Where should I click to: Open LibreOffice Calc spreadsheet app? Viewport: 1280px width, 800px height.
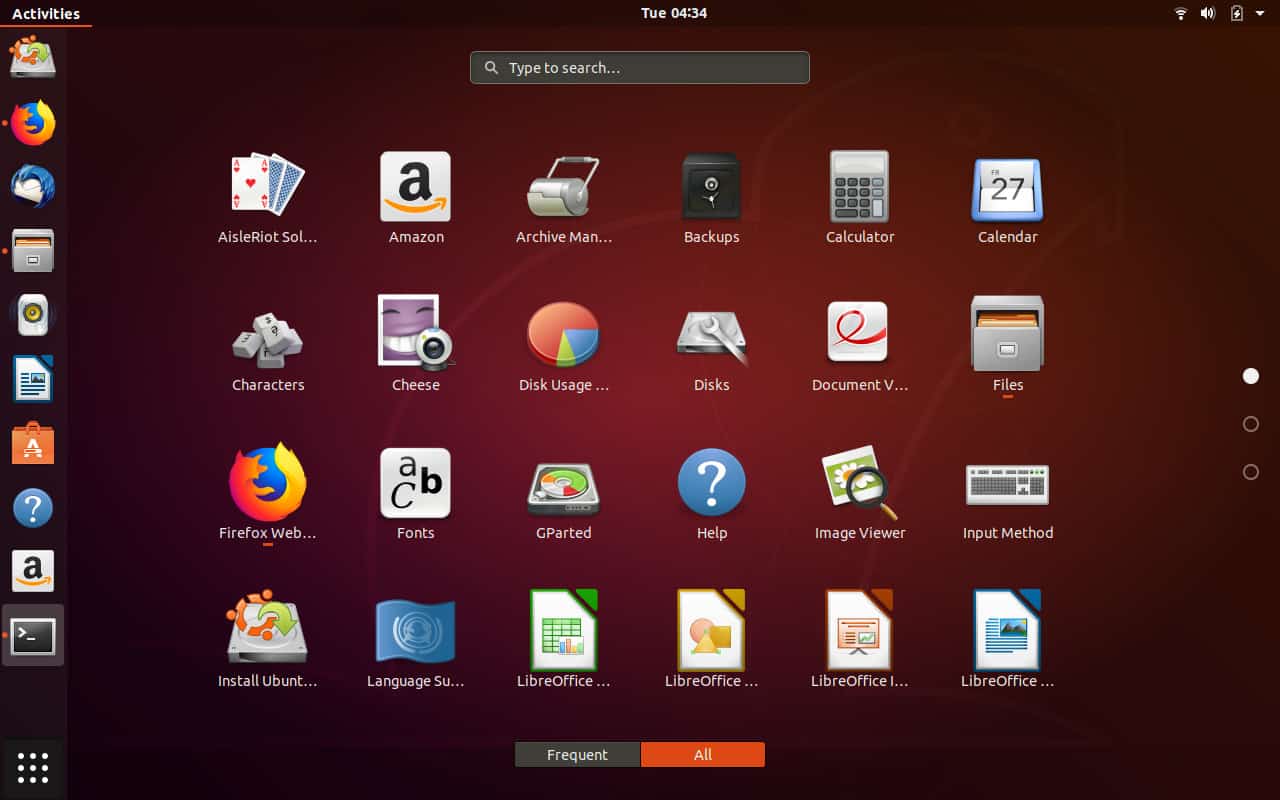563,628
